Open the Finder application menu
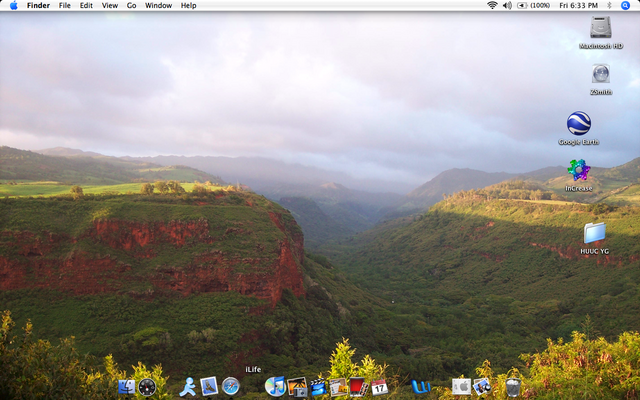This screenshot has width=640, height=400. (38, 5)
